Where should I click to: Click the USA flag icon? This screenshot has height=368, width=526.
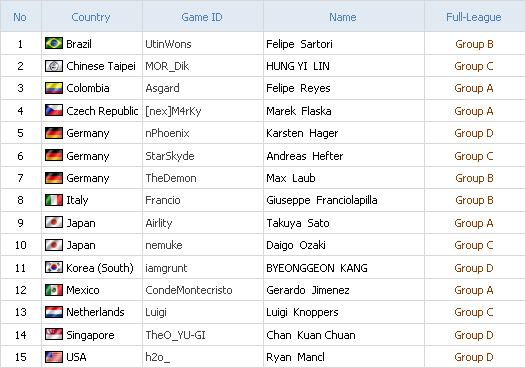point(54,357)
